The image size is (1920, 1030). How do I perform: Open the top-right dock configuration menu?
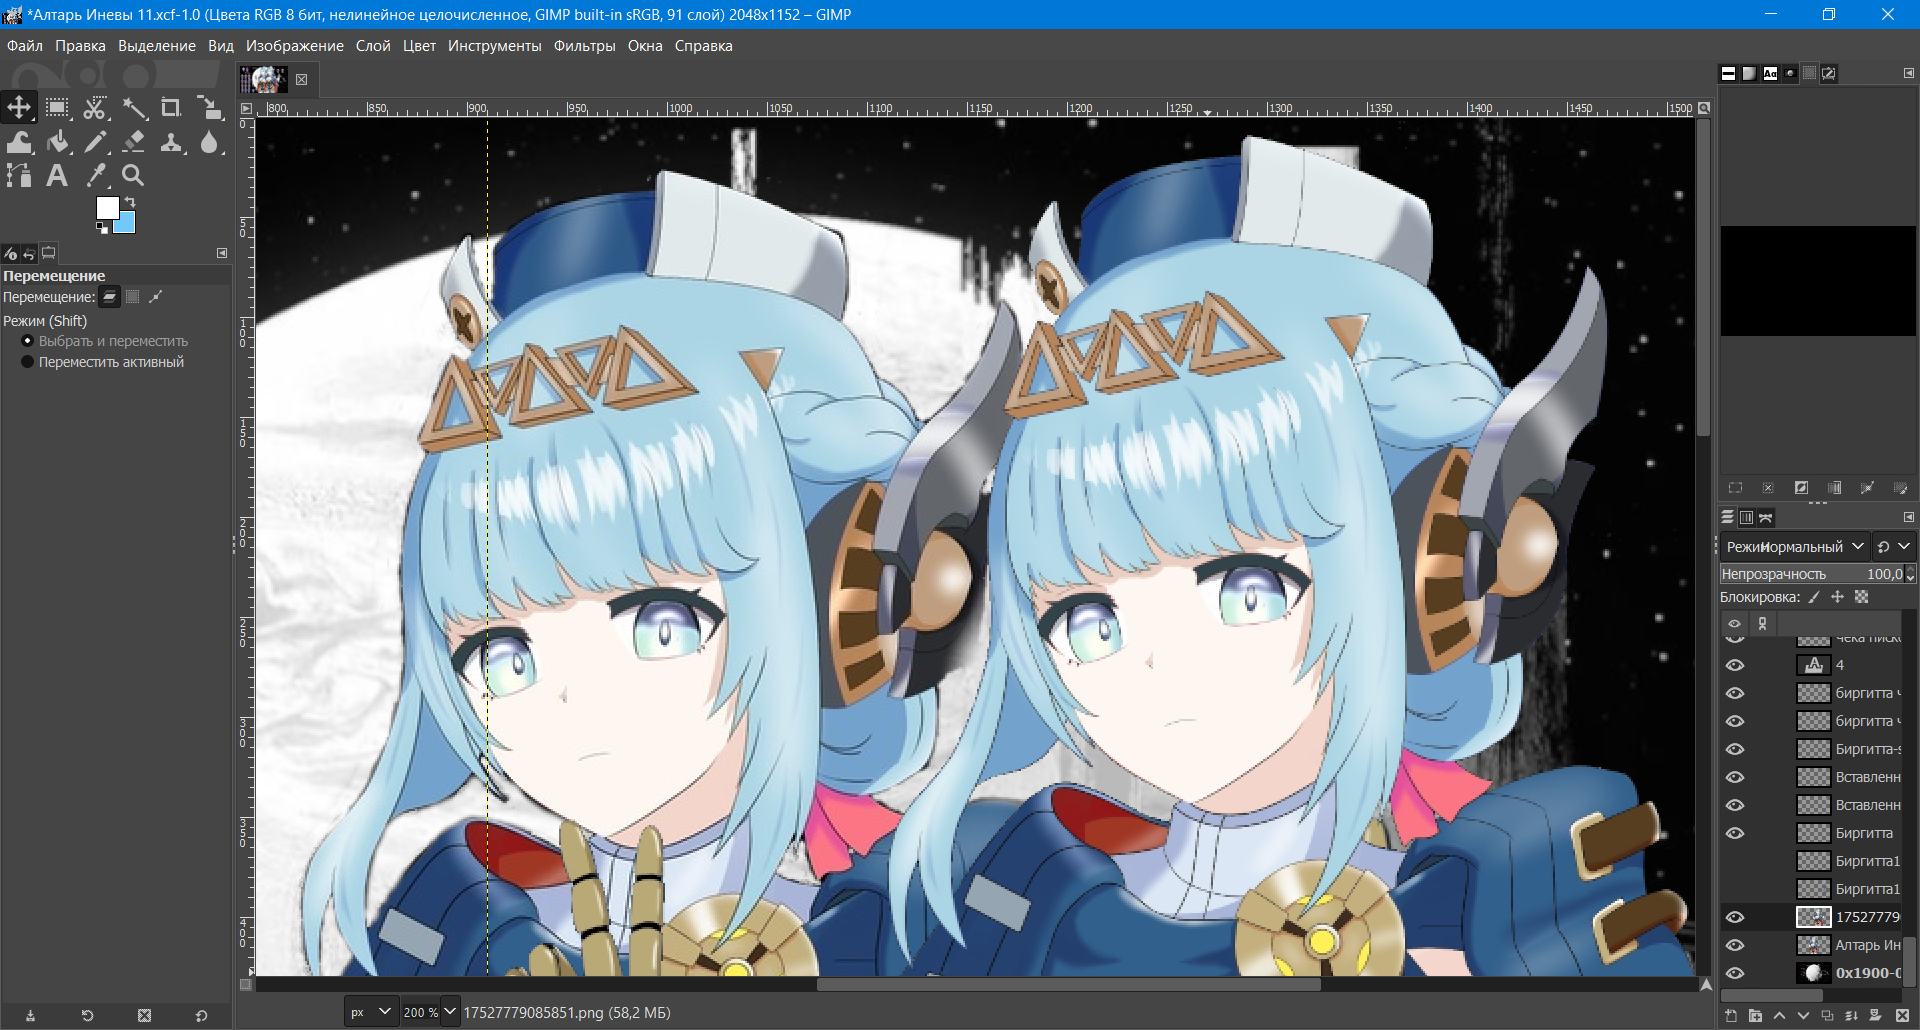coord(1908,73)
